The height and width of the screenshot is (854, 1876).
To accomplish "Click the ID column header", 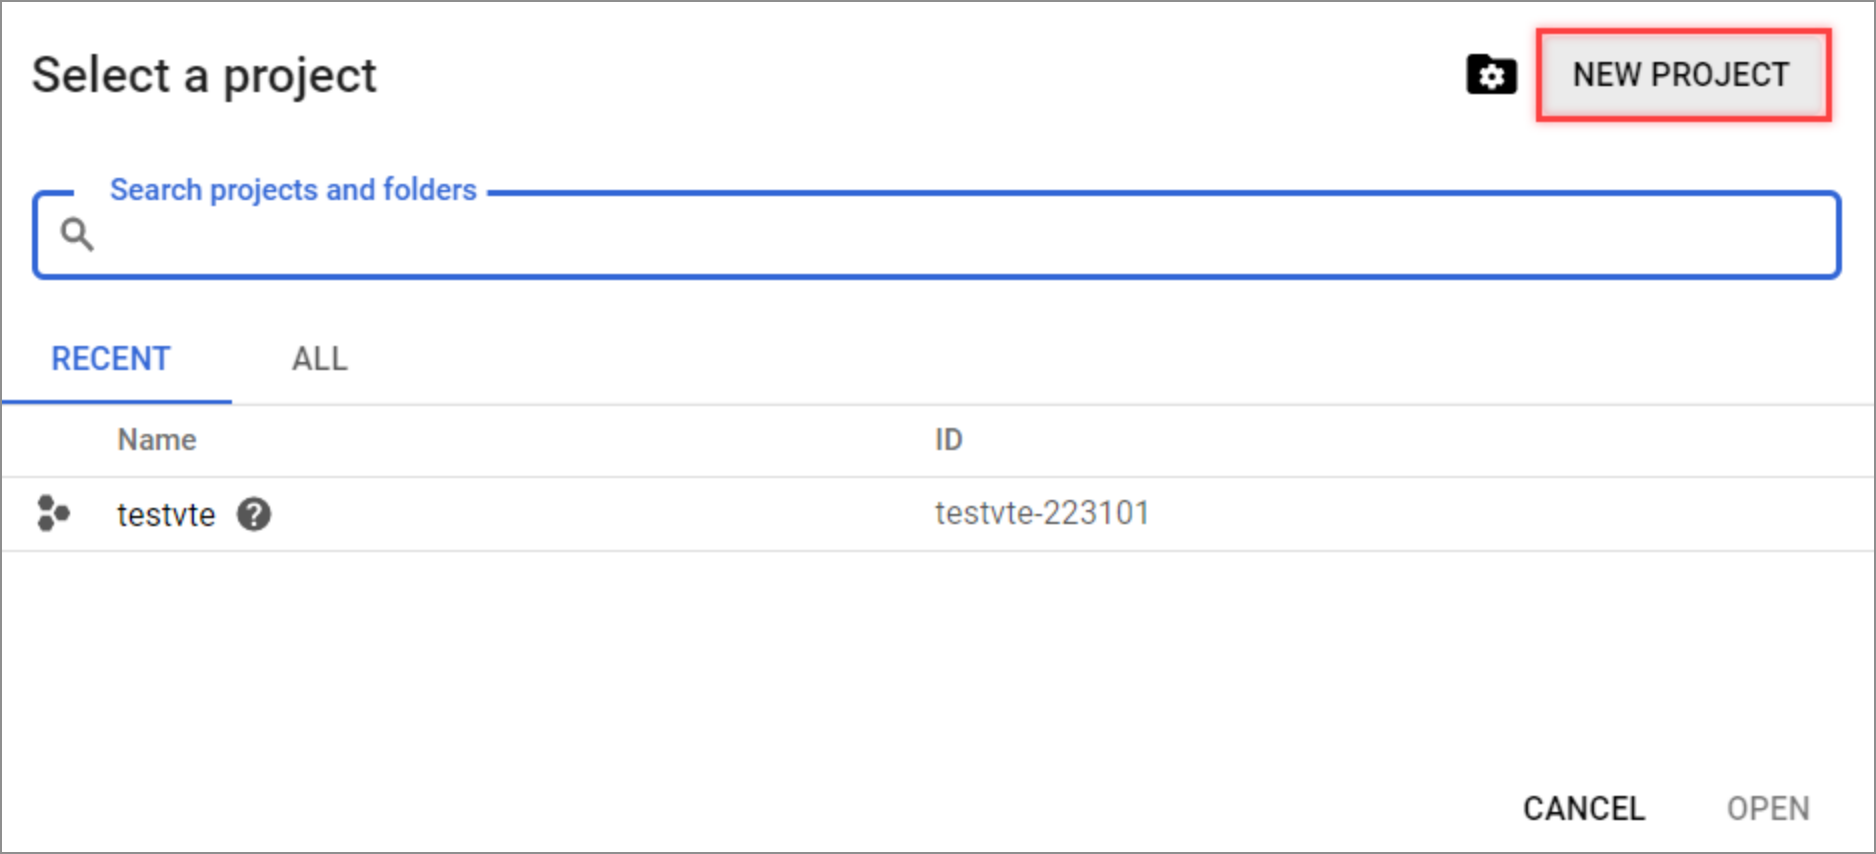I will [x=948, y=440].
